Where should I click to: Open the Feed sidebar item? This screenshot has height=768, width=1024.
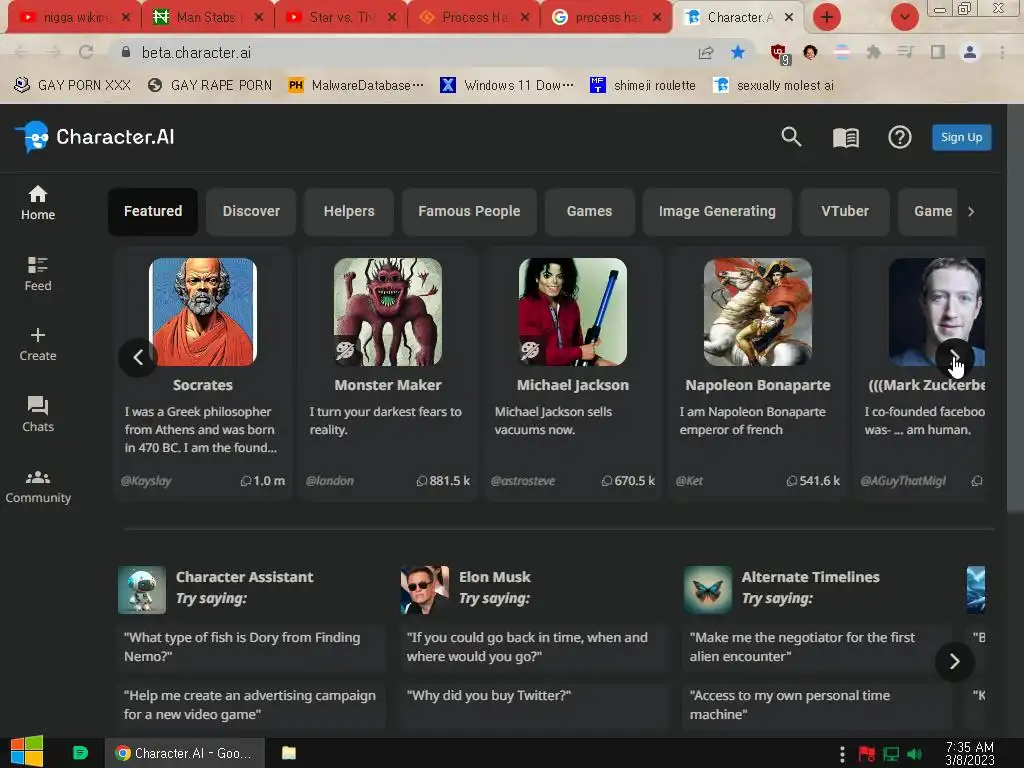(x=38, y=274)
